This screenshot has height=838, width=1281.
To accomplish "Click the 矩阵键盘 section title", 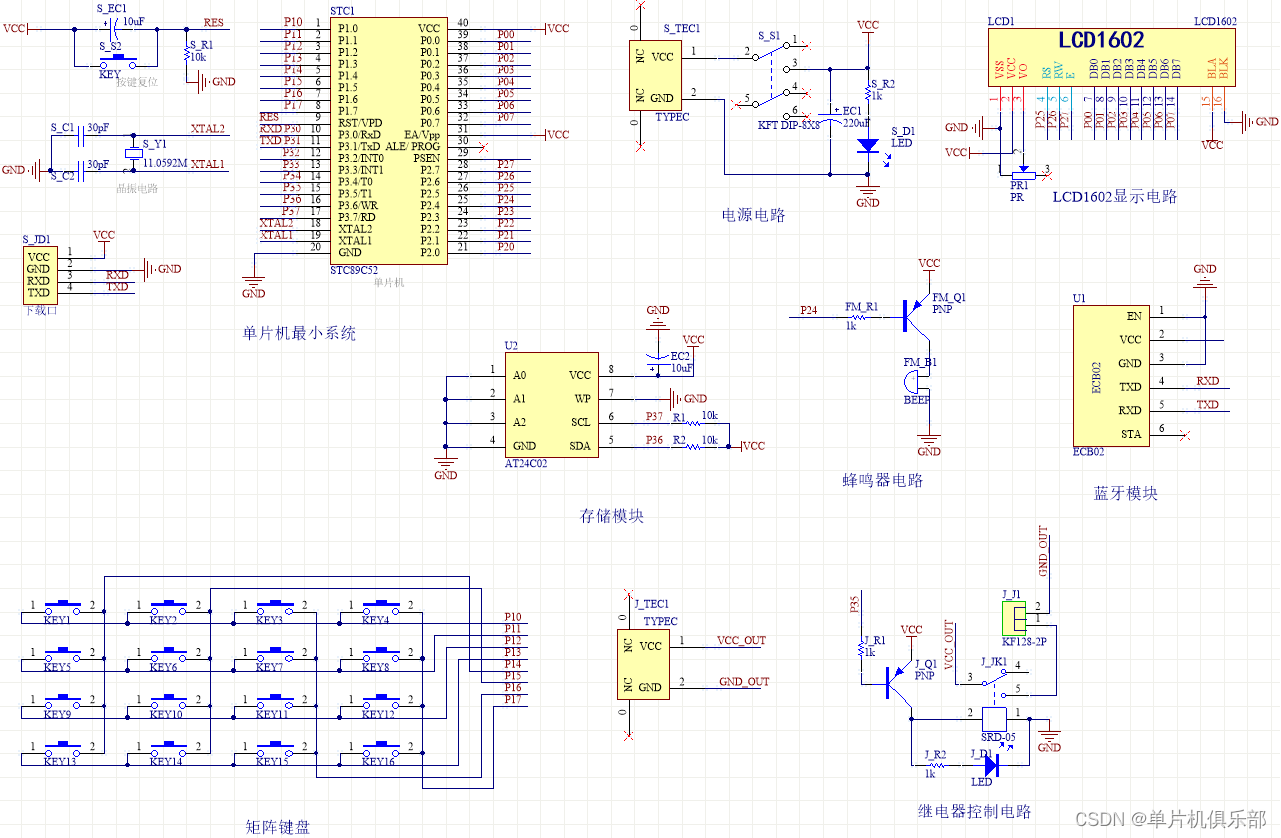I will pos(278,826).
